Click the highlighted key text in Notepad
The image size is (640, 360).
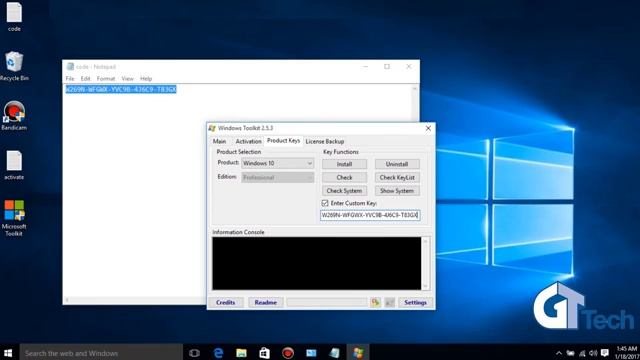click(x=121, y=89)
